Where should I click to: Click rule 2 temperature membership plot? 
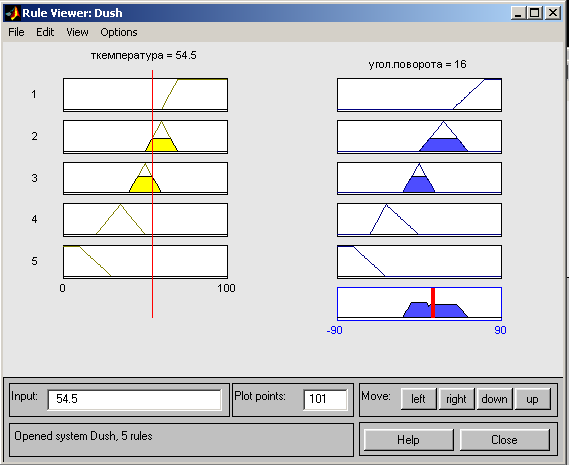pos(146,137)
